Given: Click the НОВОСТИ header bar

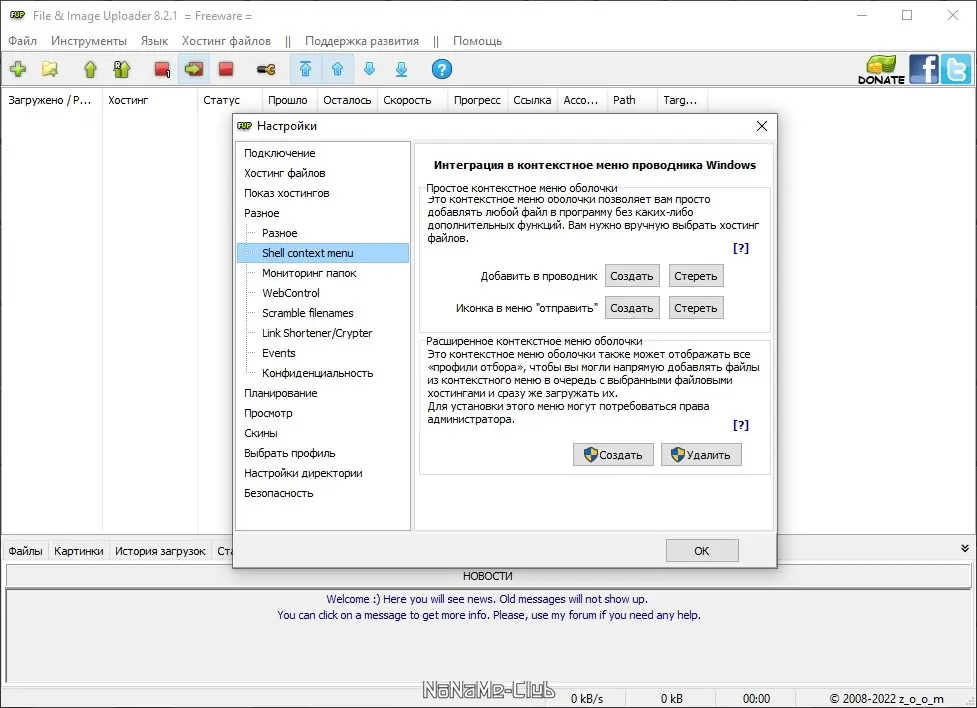Looking at the screenshot, I should 488,576.
